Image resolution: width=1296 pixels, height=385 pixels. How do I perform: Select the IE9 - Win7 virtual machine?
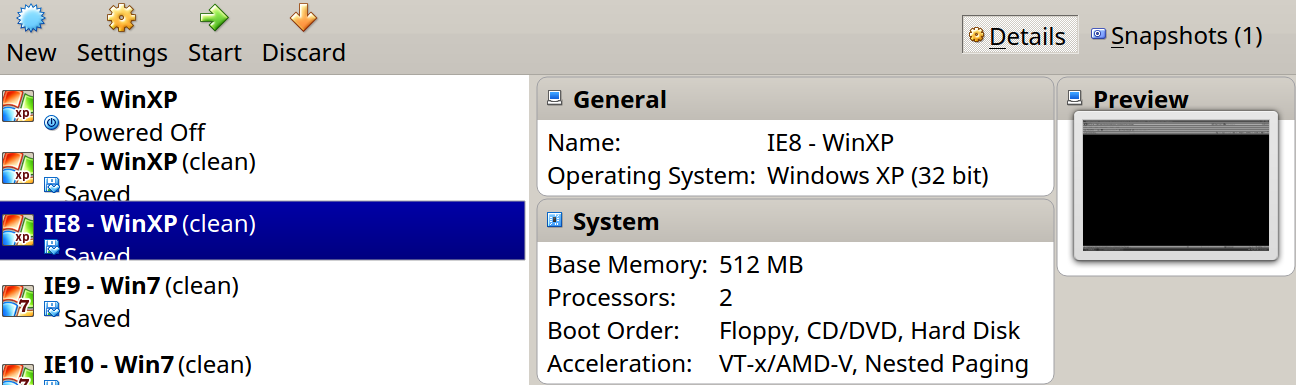[263, 301]
